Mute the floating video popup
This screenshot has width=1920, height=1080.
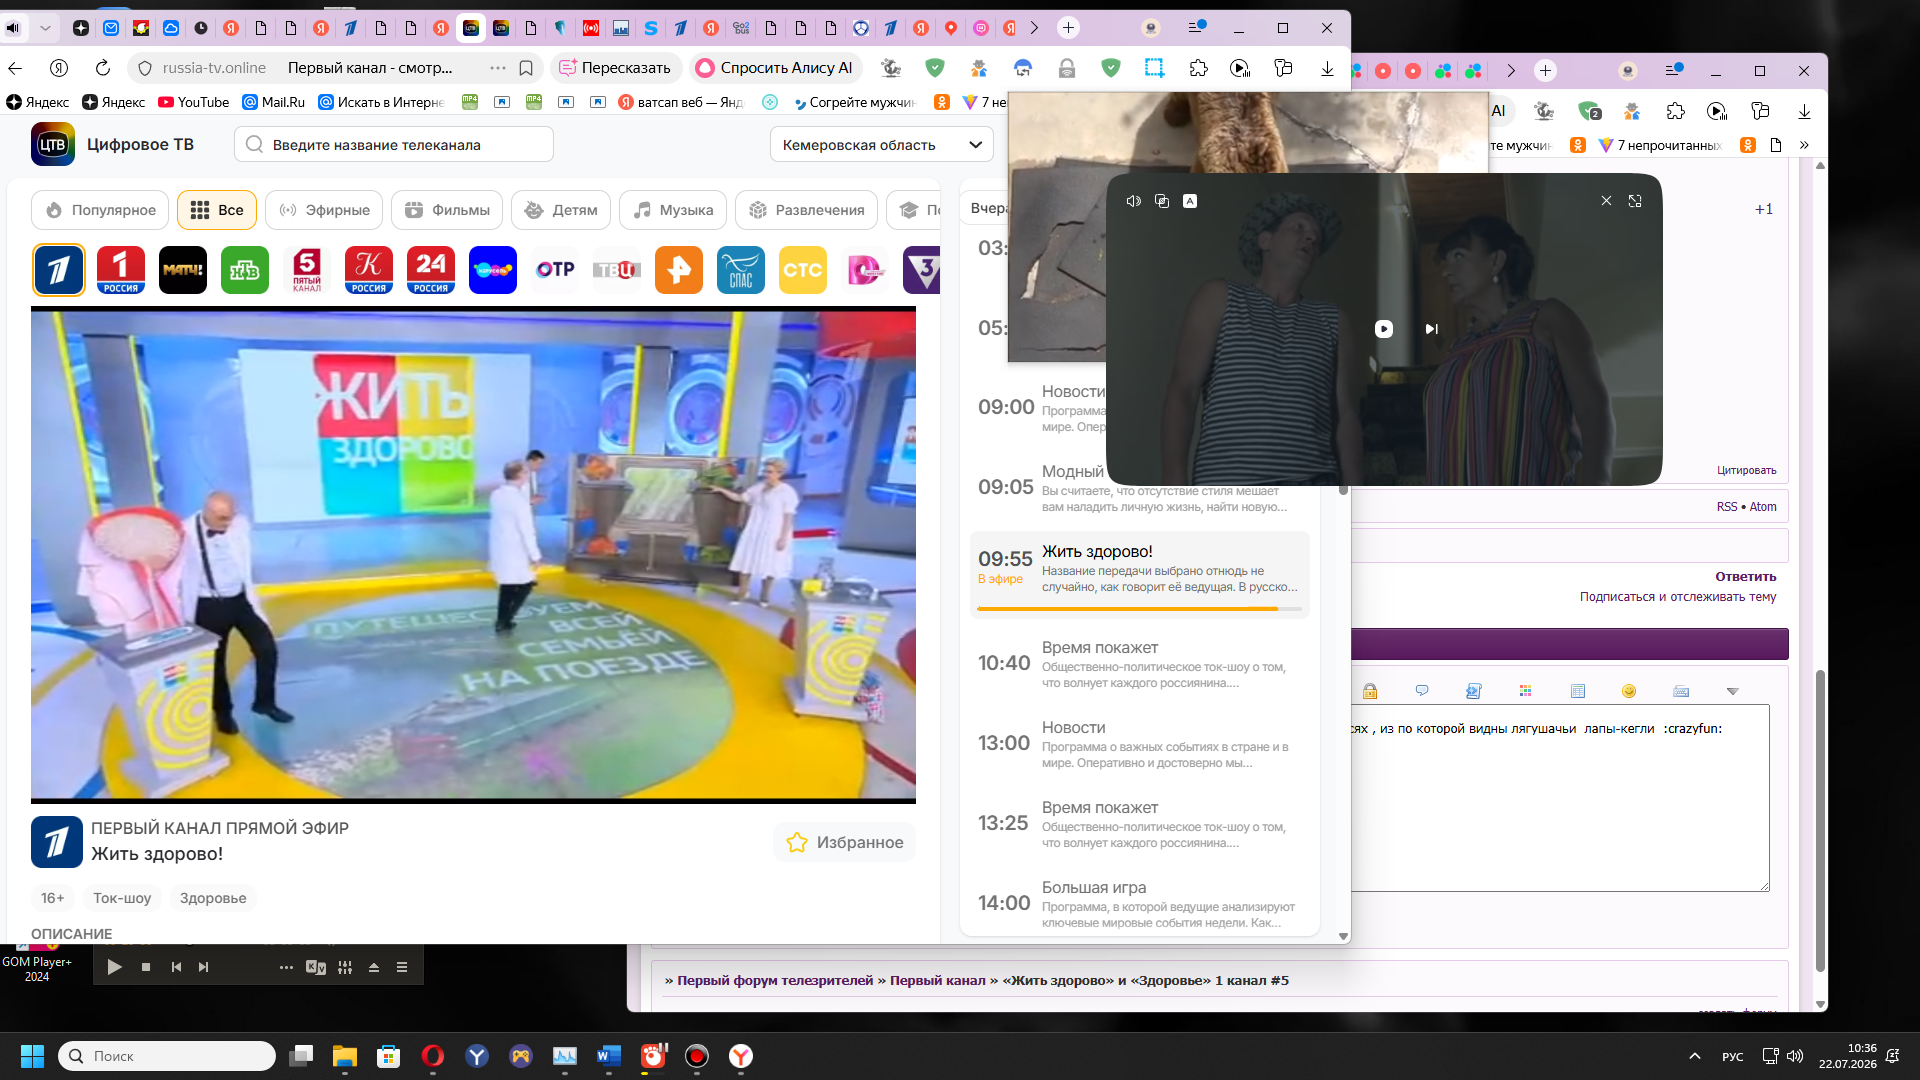pyautogui.click(x=1133, y=201)
